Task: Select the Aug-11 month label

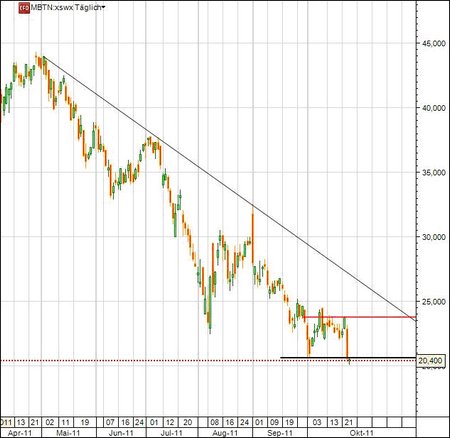Action: (x=225, y=433)
